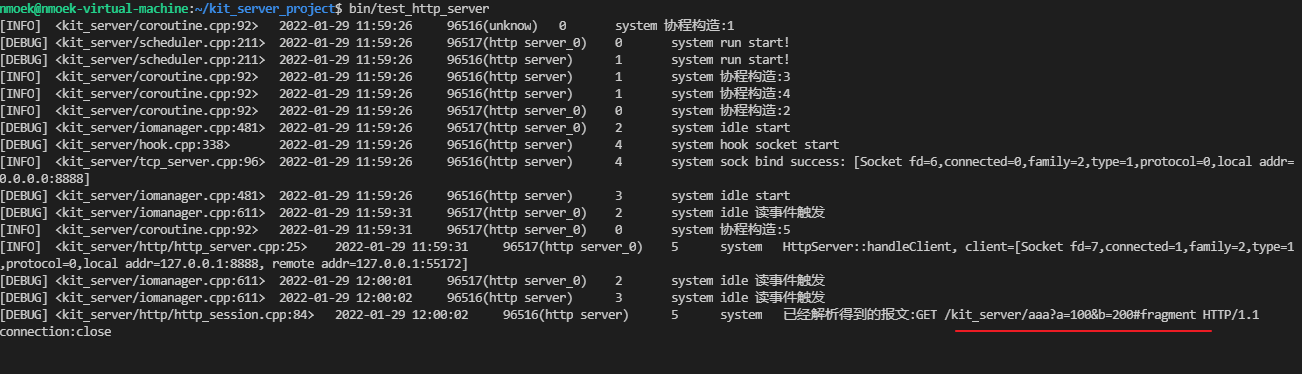Click the nmoek@nmoek-virtual-machine prompt text

[x=89, y=8]
